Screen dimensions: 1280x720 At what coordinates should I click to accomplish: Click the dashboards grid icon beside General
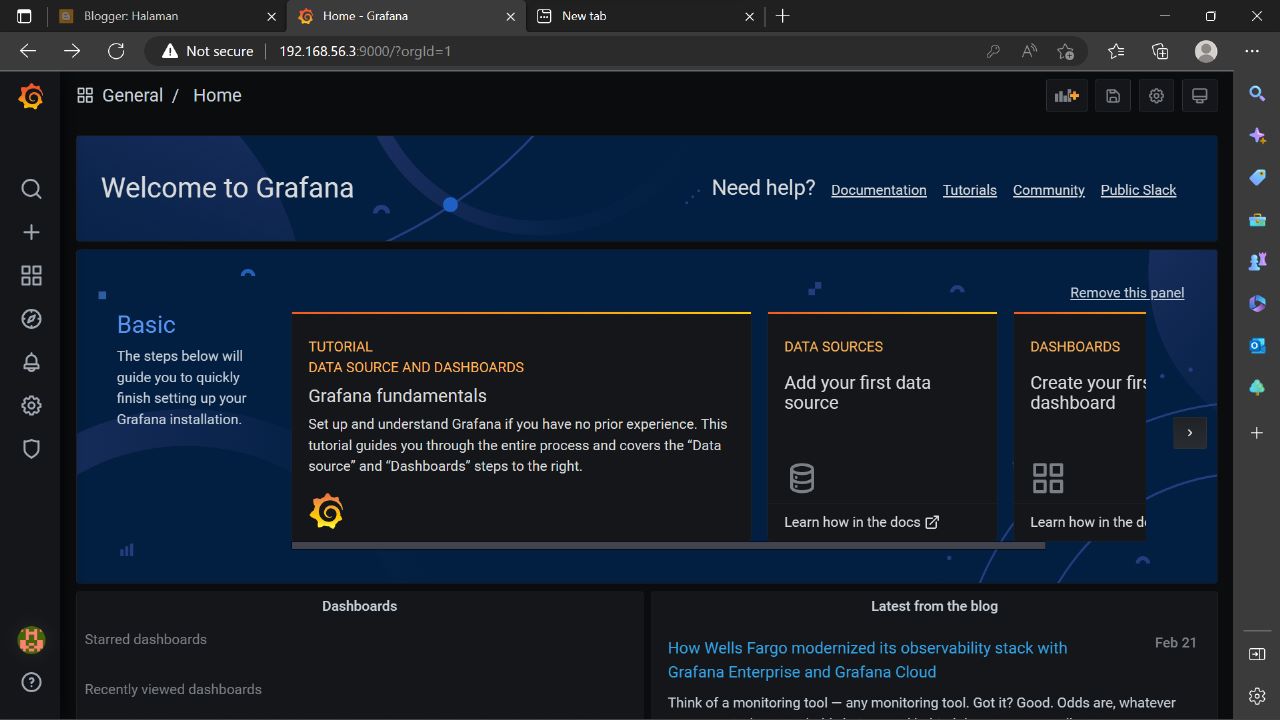[85, 95]
